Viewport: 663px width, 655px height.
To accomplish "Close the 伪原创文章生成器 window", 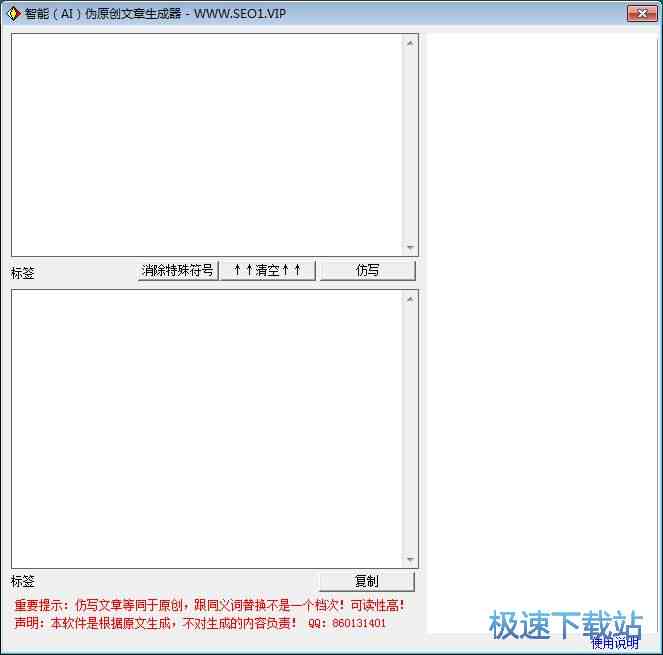I will click(x=642, y=14).
